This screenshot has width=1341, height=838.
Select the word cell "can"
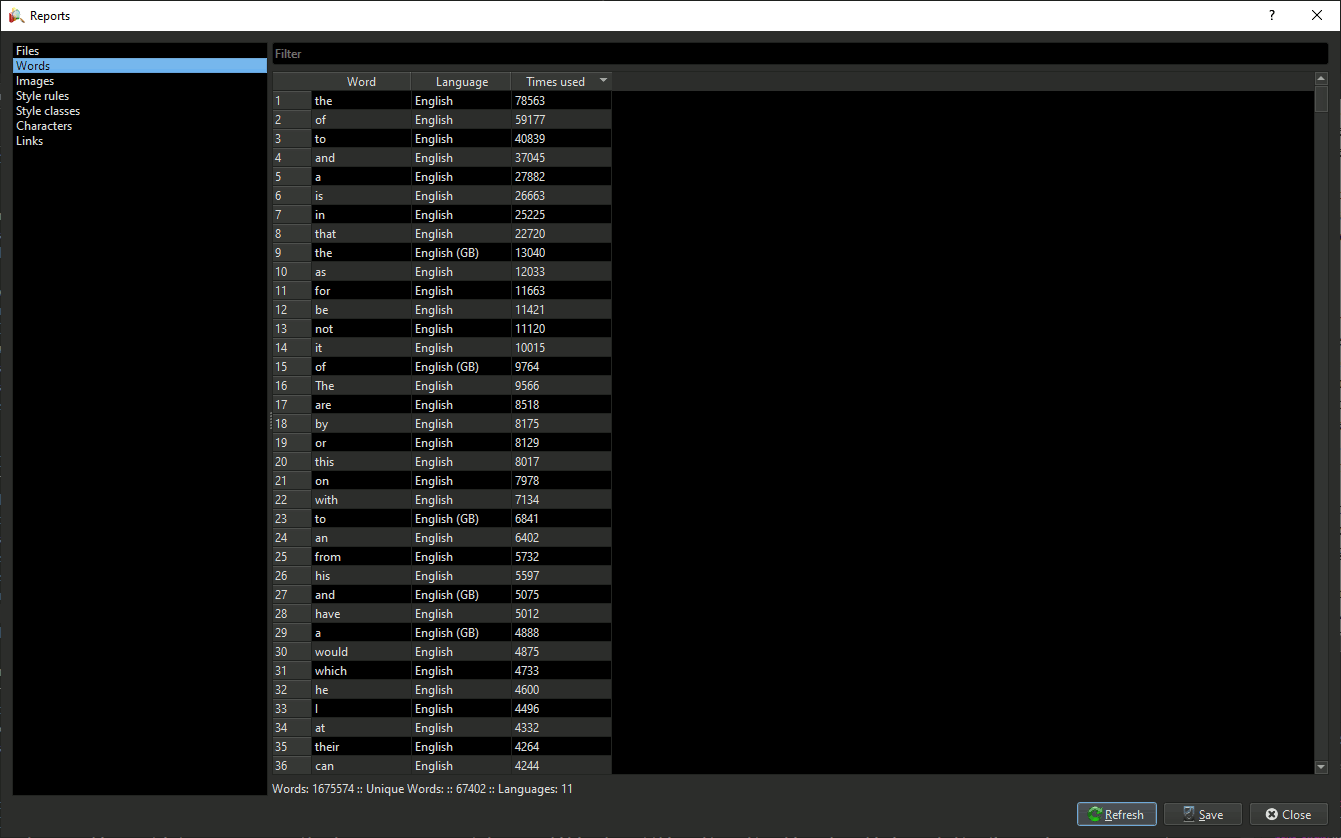[361, 766]
